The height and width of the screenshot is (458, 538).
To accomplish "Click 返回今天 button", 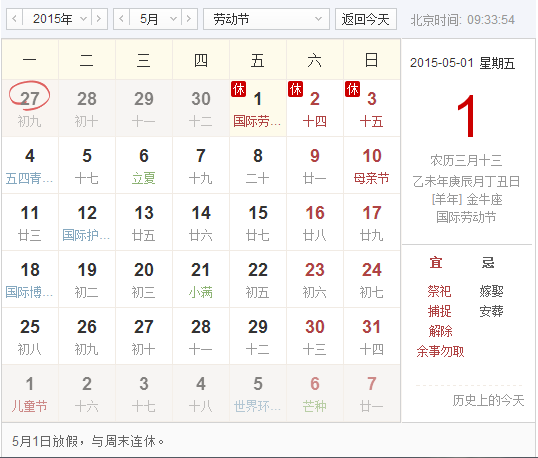I will (366, 19).
